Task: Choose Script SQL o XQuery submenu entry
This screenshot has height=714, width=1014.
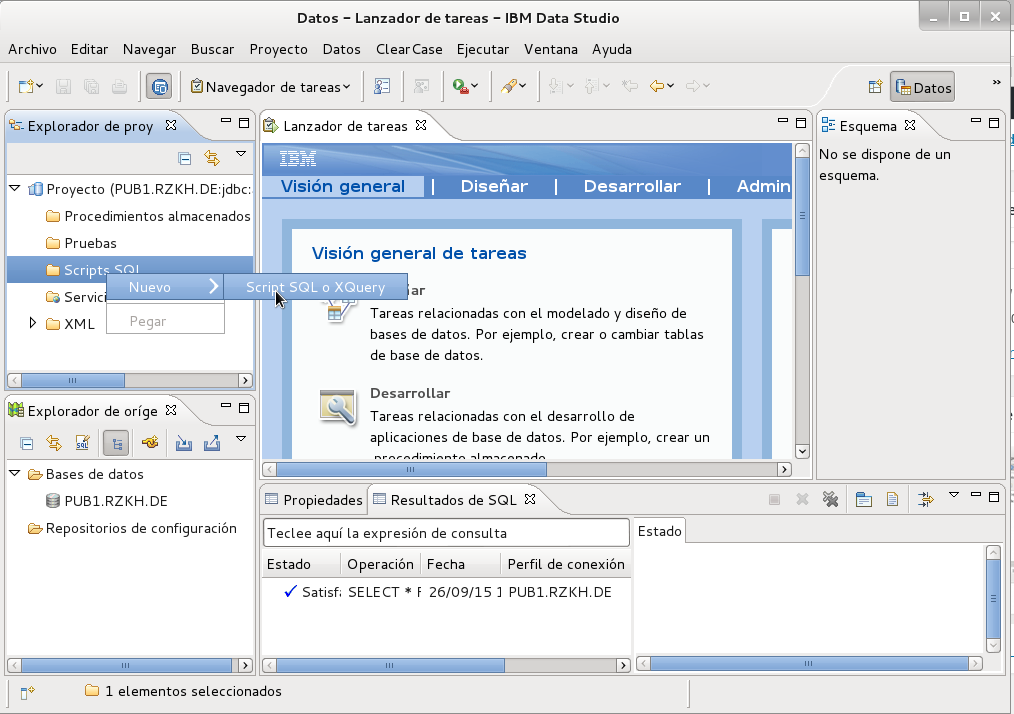Action: tap(316, 287)
